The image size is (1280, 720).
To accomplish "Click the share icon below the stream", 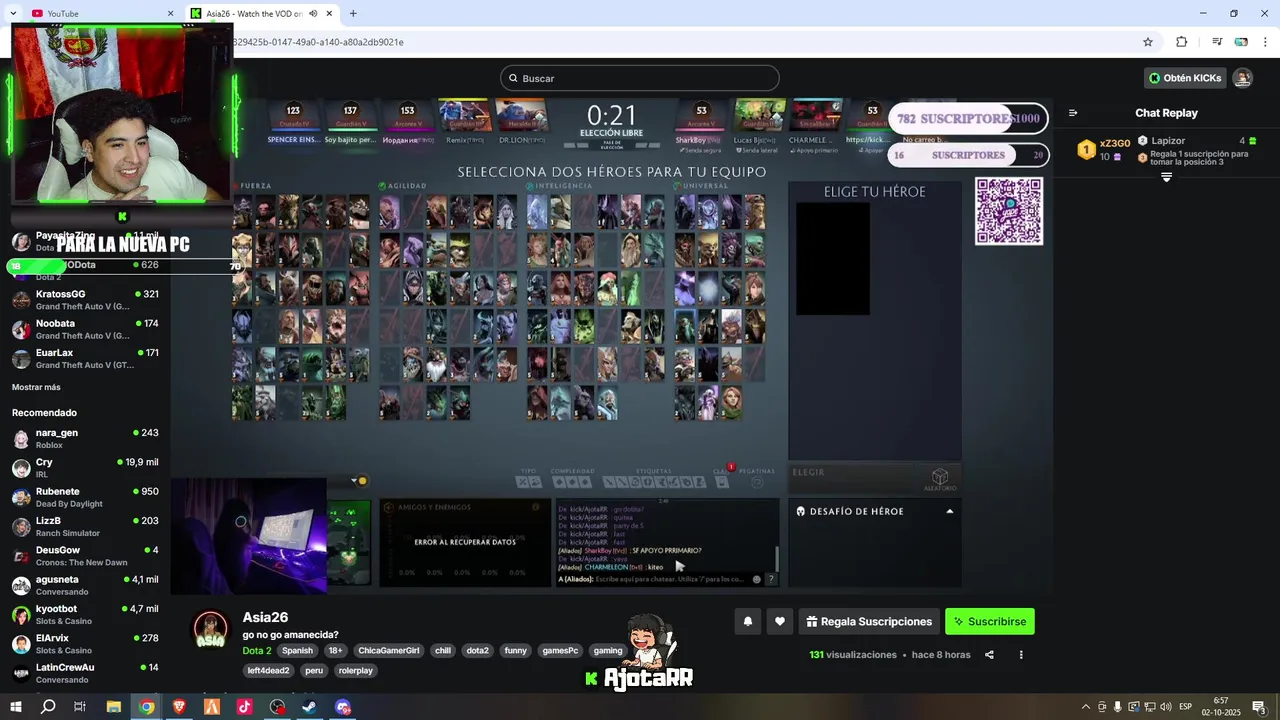I will (989, 655).
